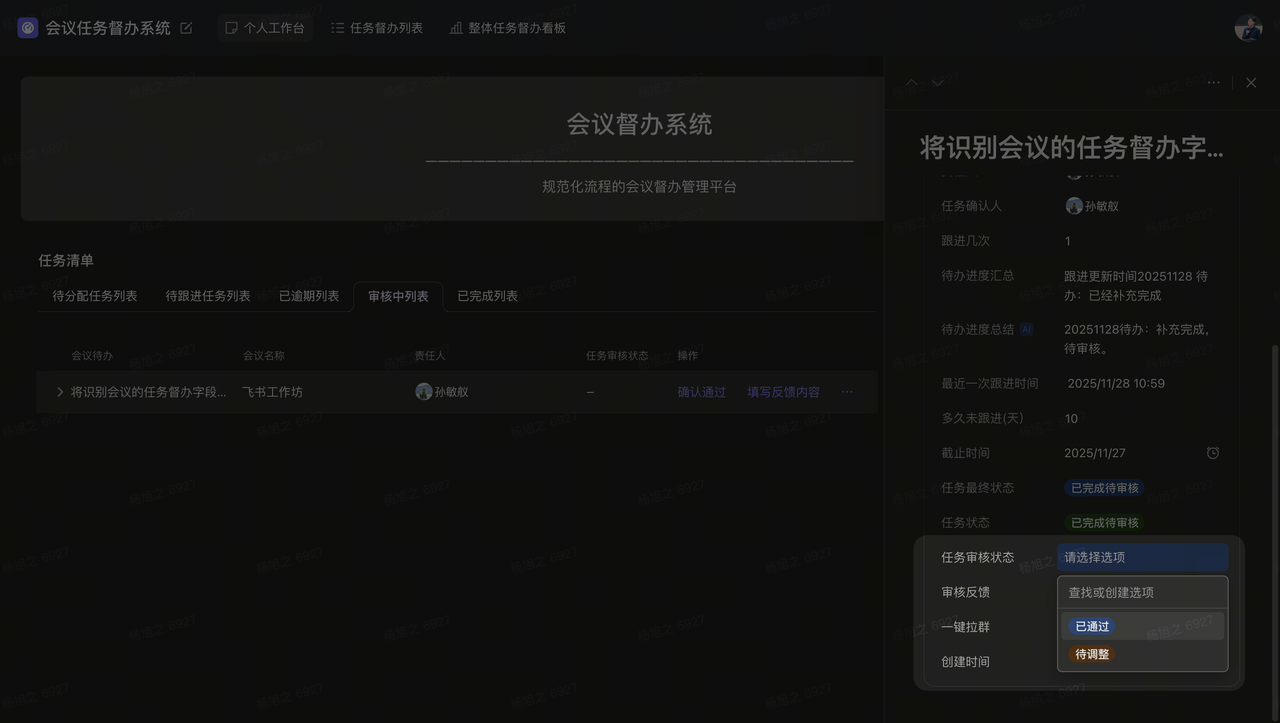Open the 任务督办列表 page

(x=377, y=28)
